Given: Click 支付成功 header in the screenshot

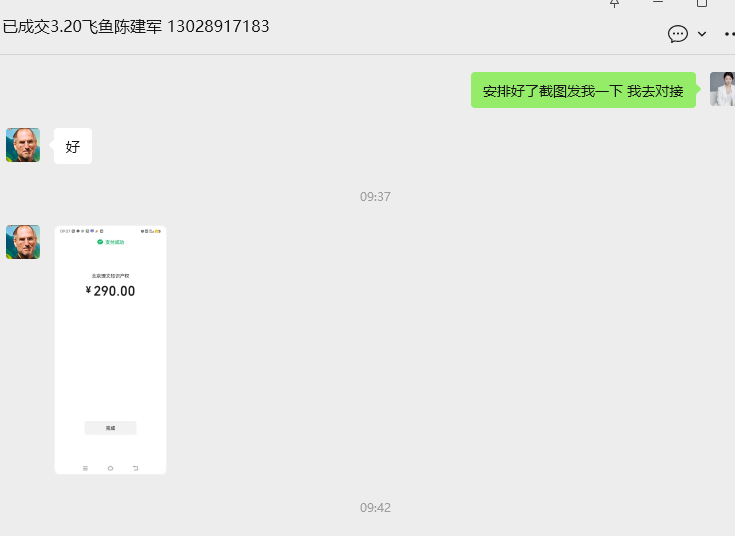Looking at the screenshot, I should click(x=111, y=242).
